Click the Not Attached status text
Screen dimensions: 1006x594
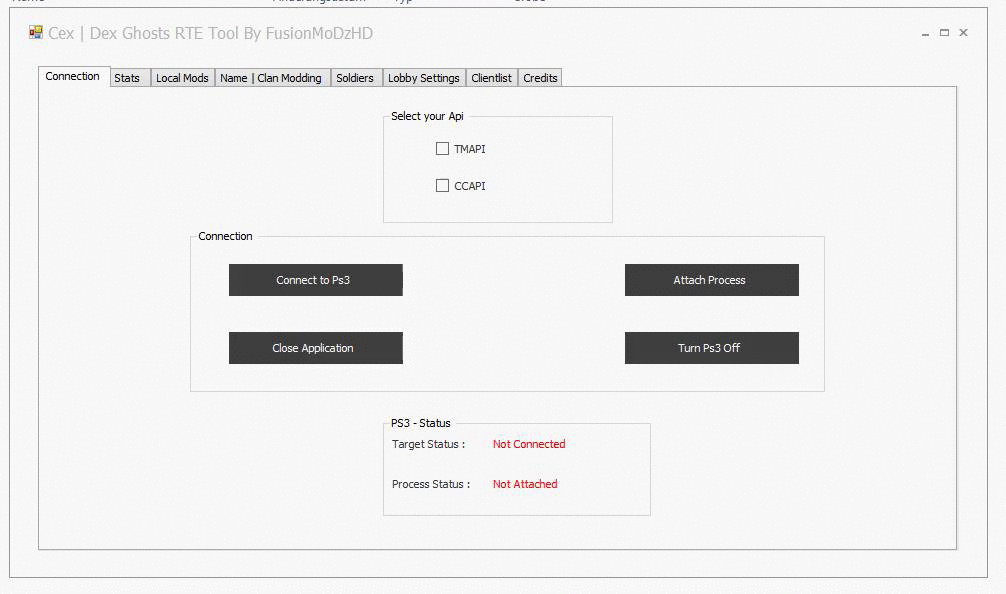(525, 484)
